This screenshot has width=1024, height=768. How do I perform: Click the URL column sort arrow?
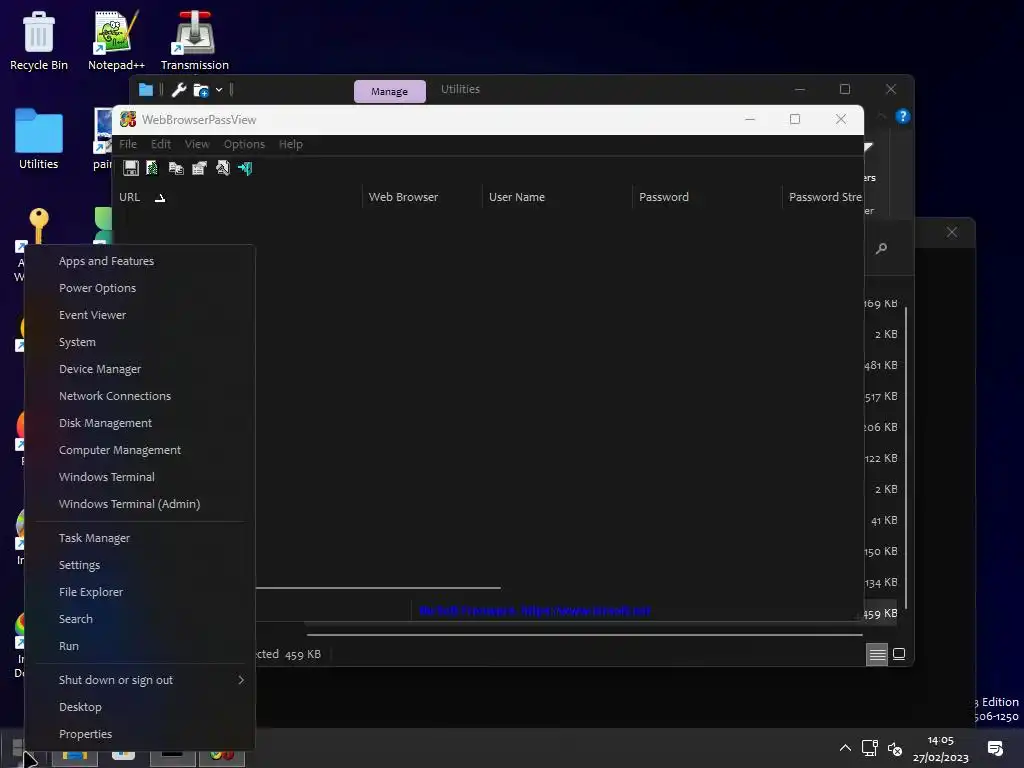[x=160, y=198]
